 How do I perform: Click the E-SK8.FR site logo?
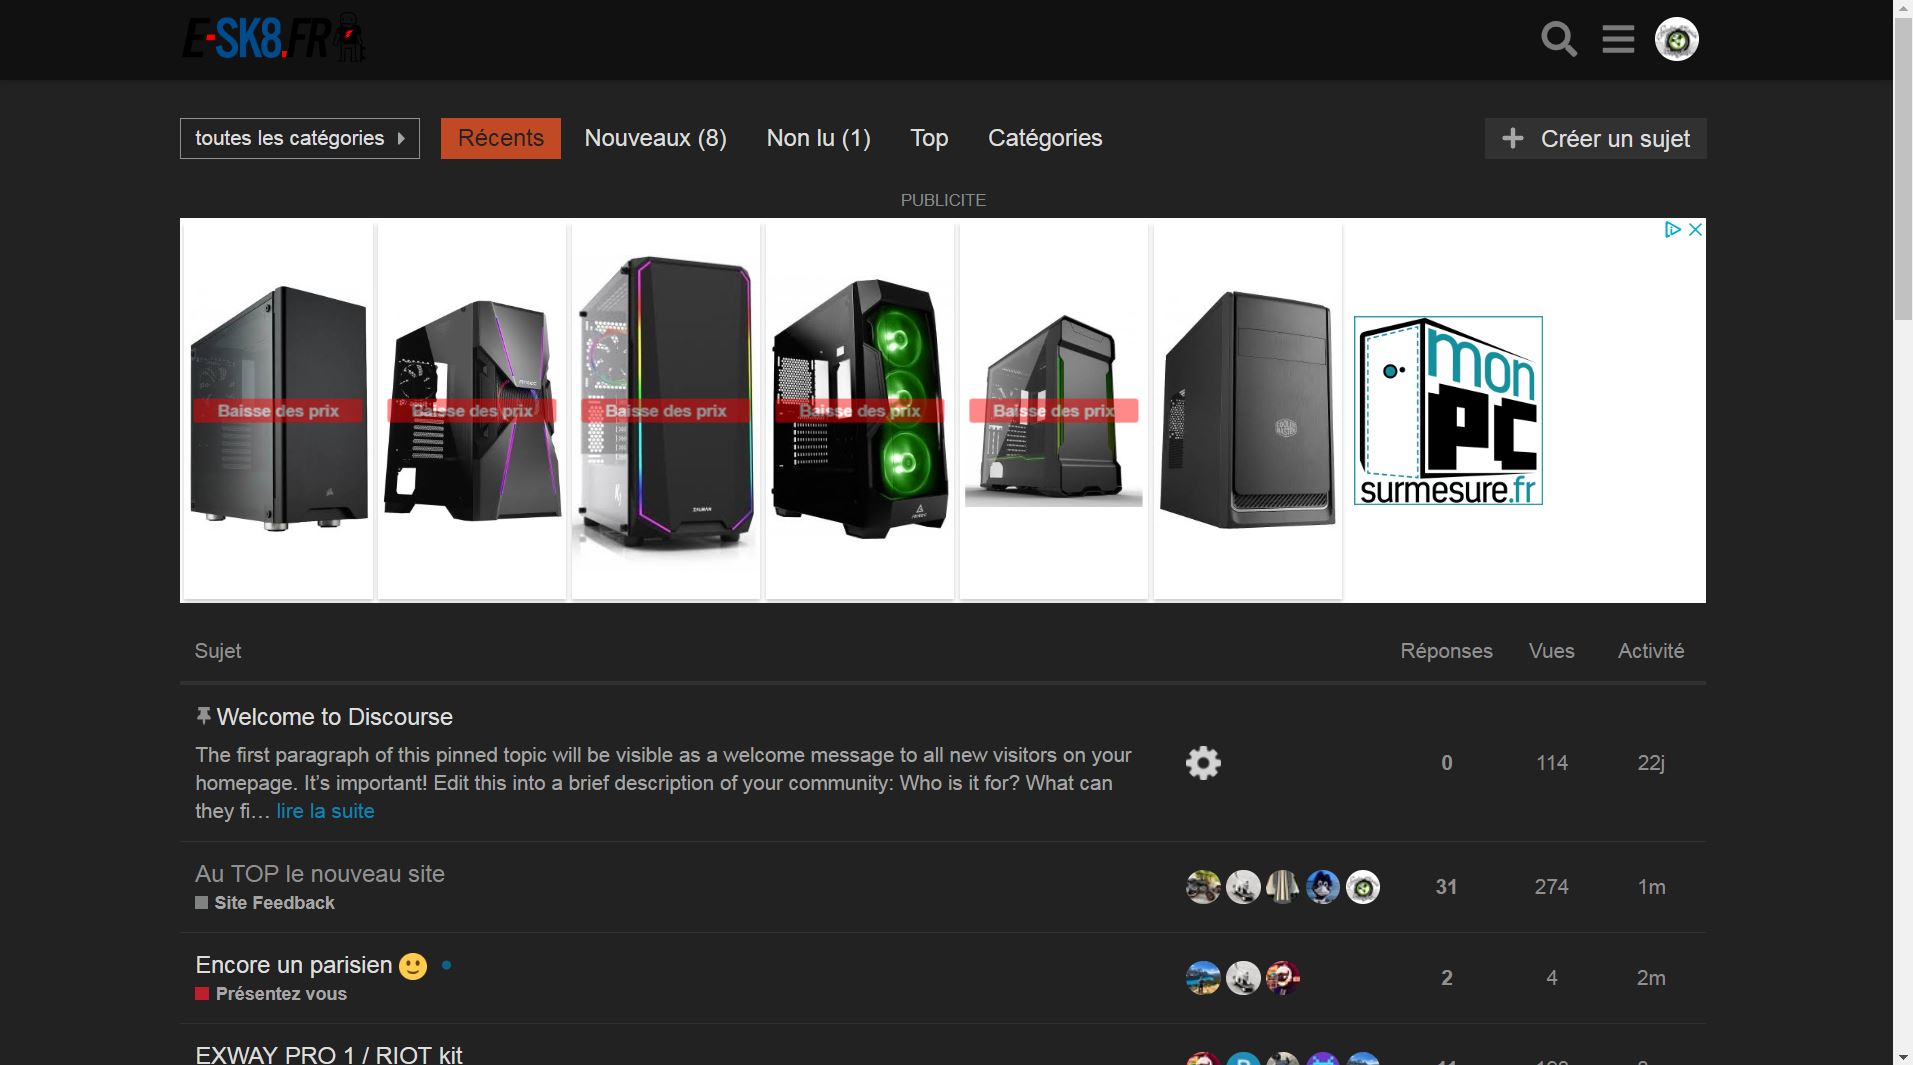click(273, 38)
